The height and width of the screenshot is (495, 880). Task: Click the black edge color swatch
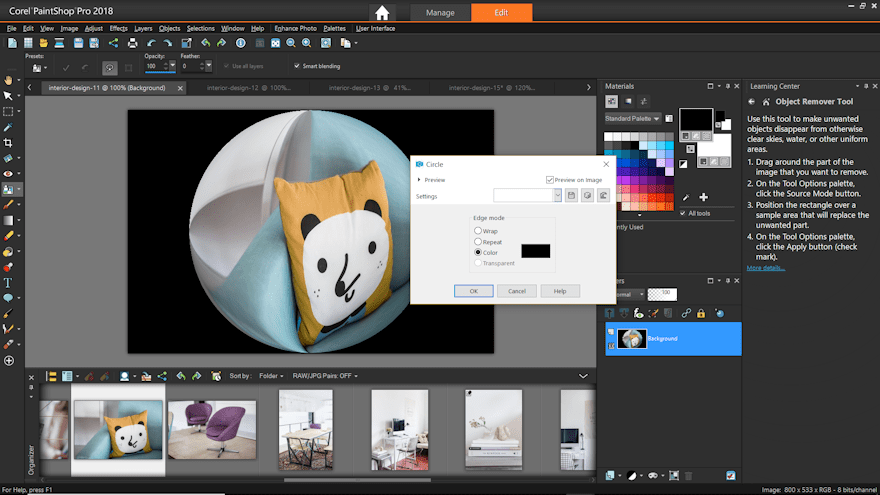tap(535, 251)
